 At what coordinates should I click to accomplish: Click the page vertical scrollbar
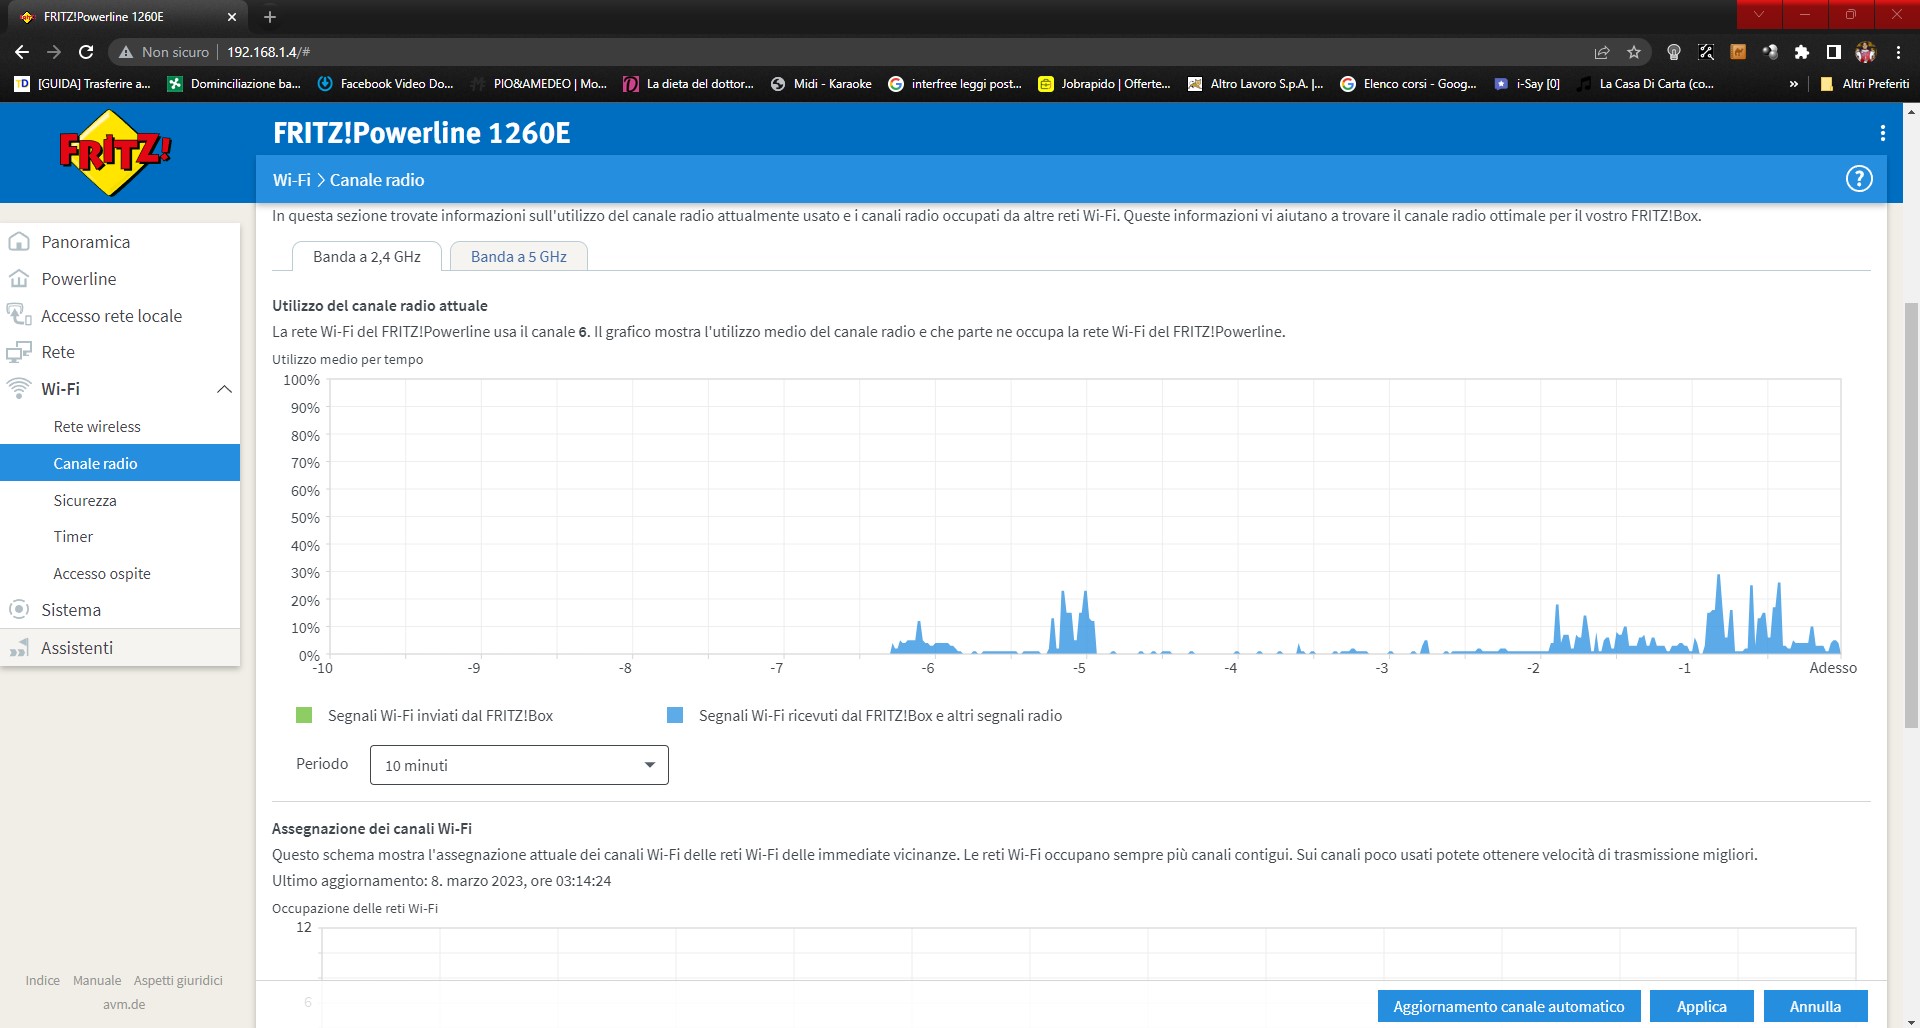click(1911, 515)
